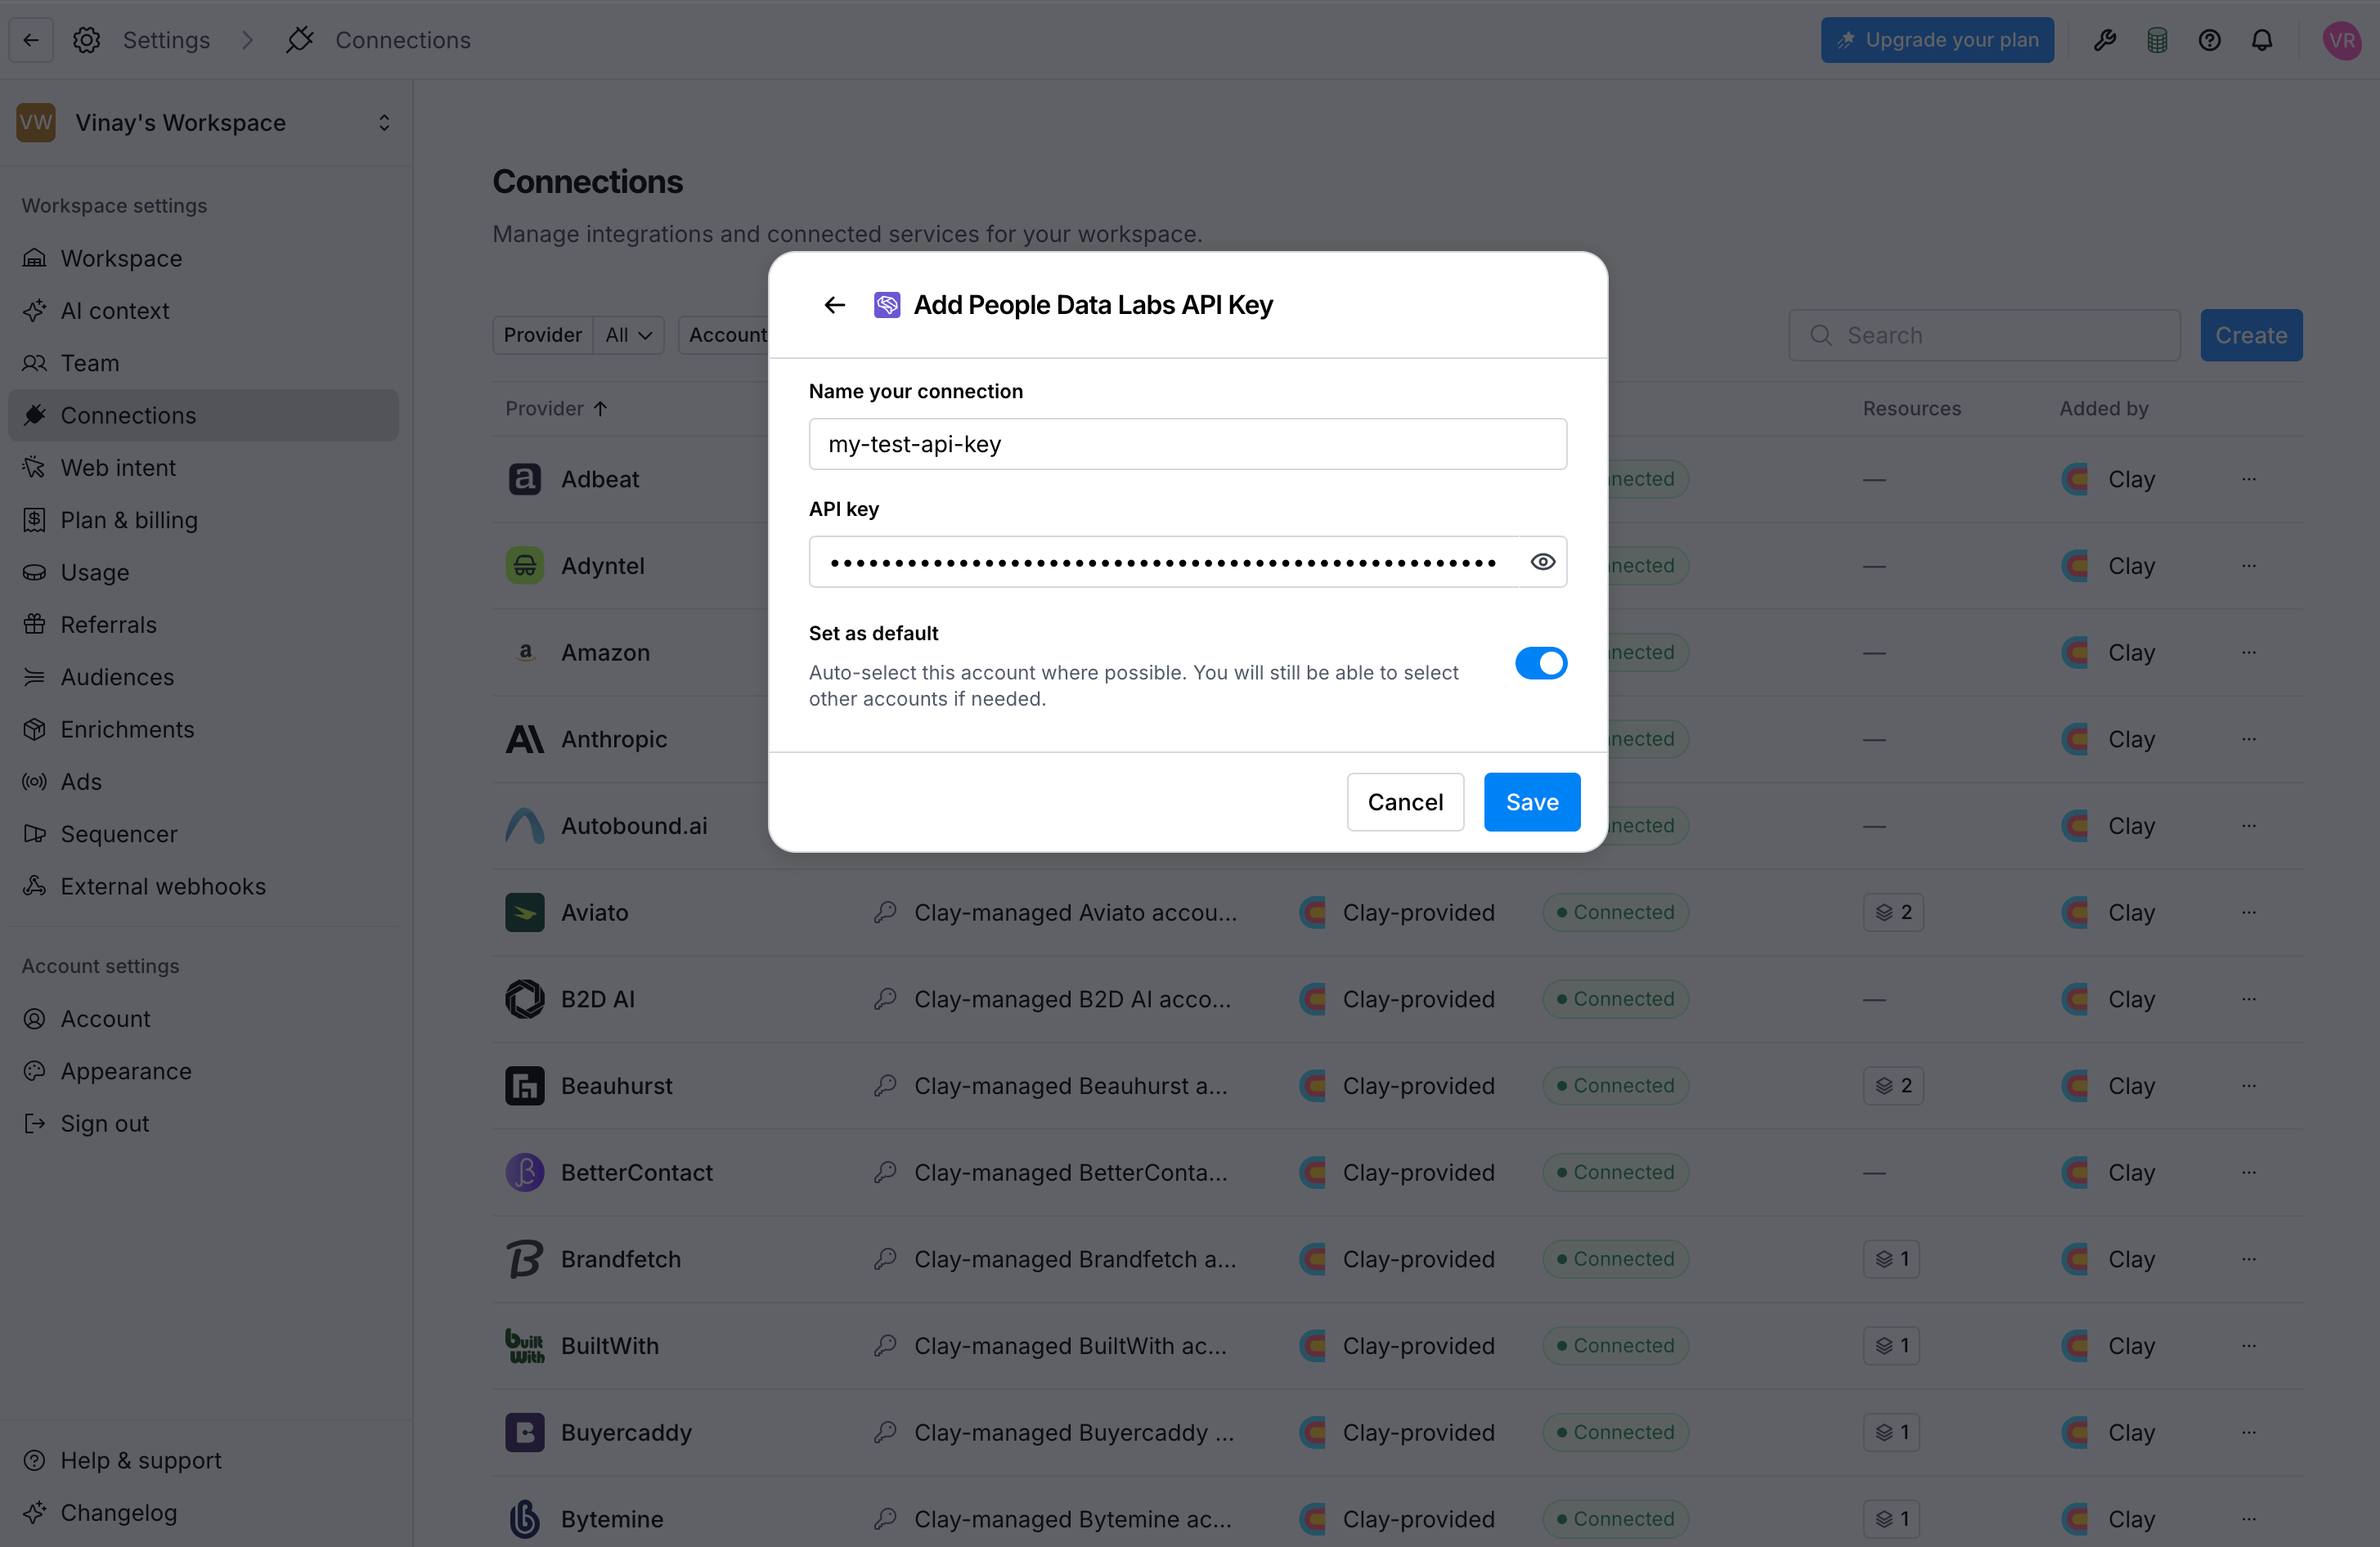The width and height of the screenshot is (2380, 1547).
Task: Open Workspace settings page
Action: pyautogui.click(x=204, y=258)
